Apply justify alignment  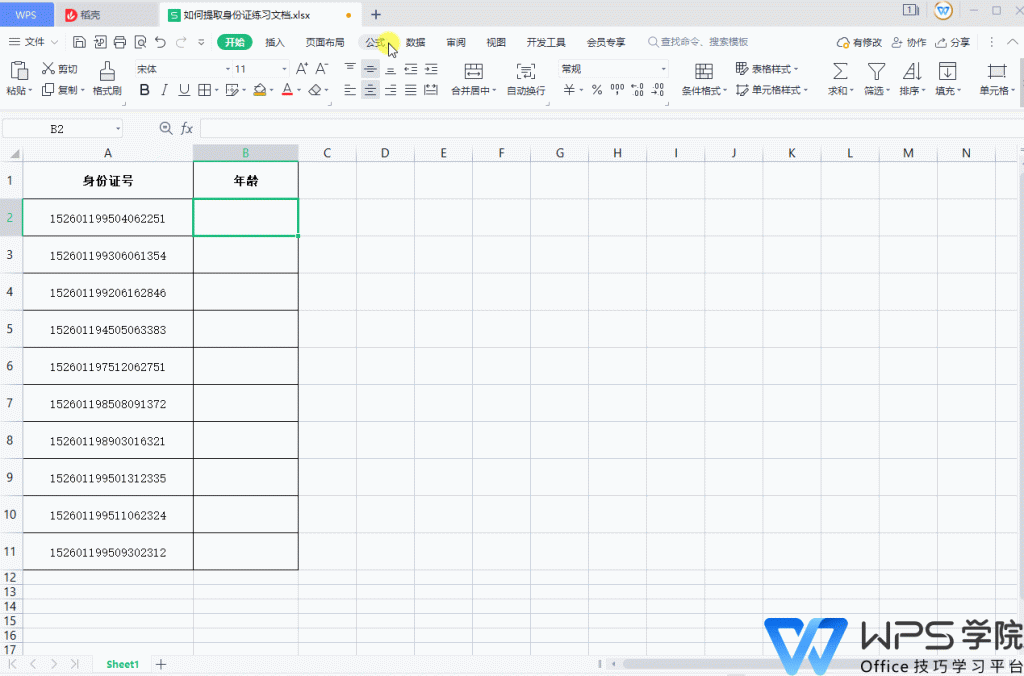[411, 90]
